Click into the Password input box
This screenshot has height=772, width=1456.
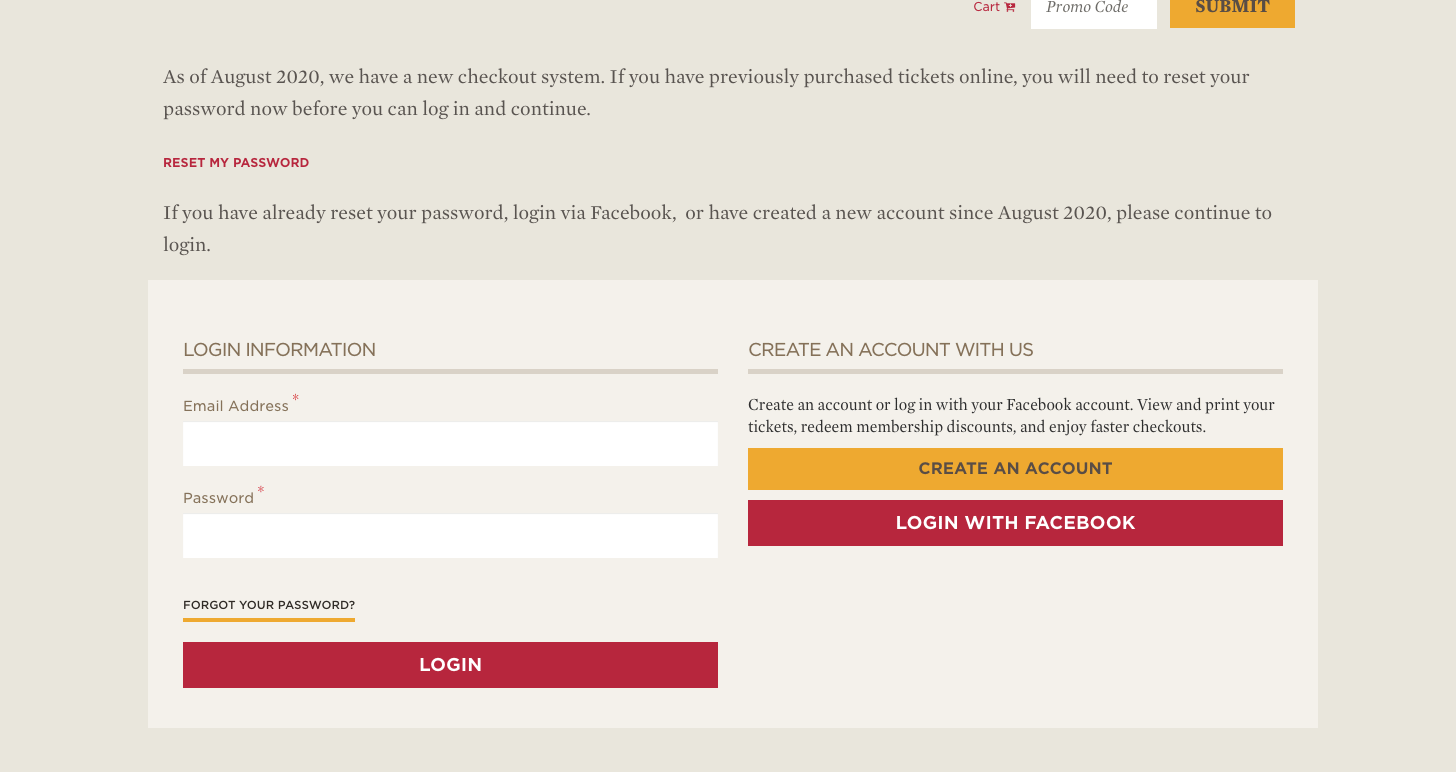point(450,536)
